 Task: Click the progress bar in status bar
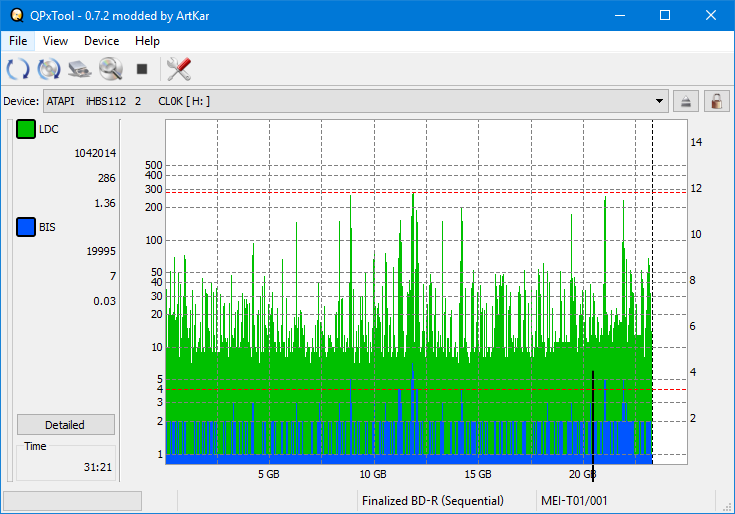73,501
